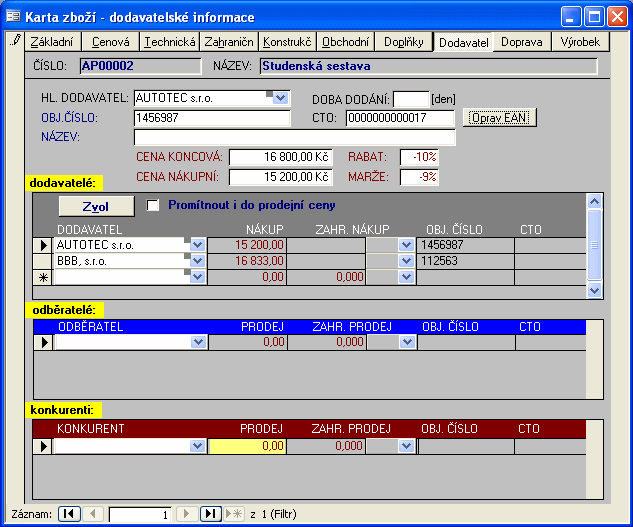The width and height of the screenshot is (633, 527).
Task: Open currency dropdown in BBB row
Action: tap(406, 261)
